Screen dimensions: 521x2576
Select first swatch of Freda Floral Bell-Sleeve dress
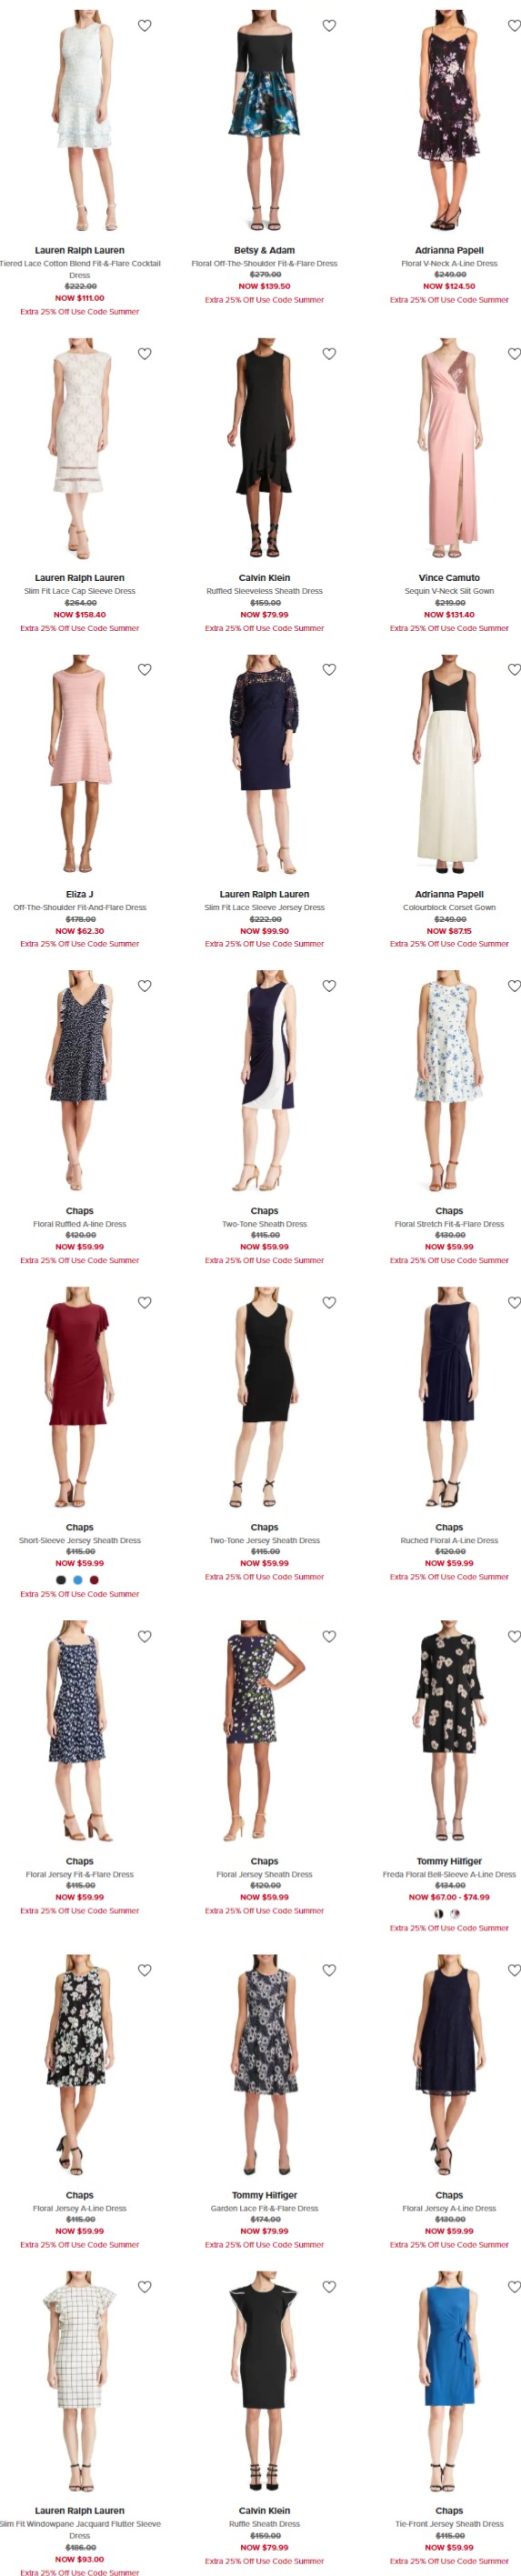439,1913
